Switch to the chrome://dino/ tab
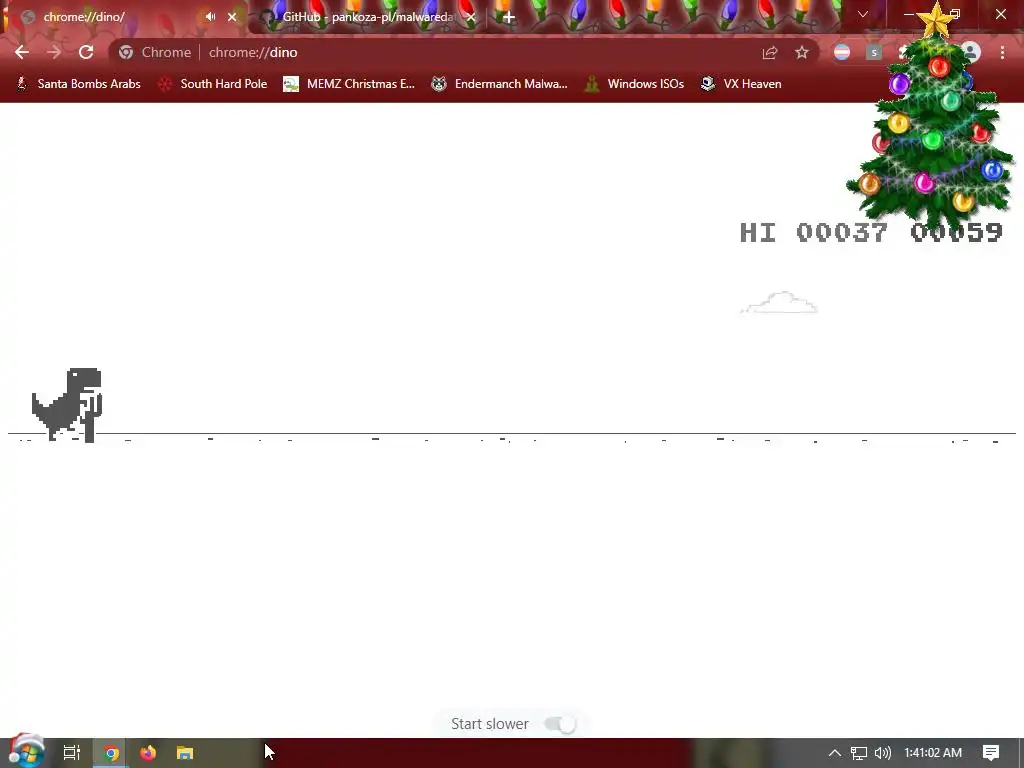The height and width of the screenshot is (768, 1024). (124, 17)
